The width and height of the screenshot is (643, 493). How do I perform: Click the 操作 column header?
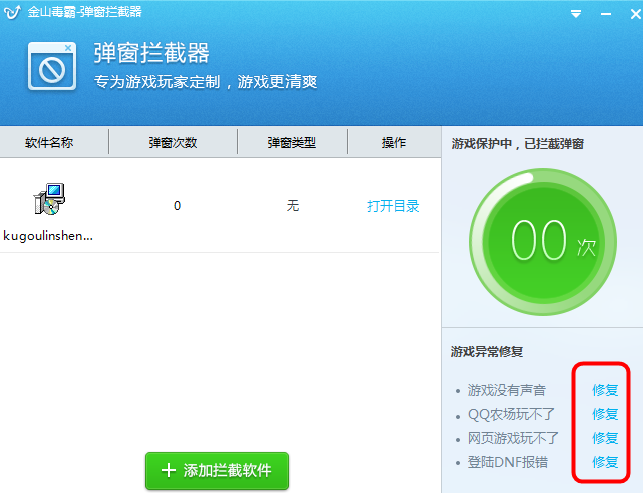[x=394, y=143]
